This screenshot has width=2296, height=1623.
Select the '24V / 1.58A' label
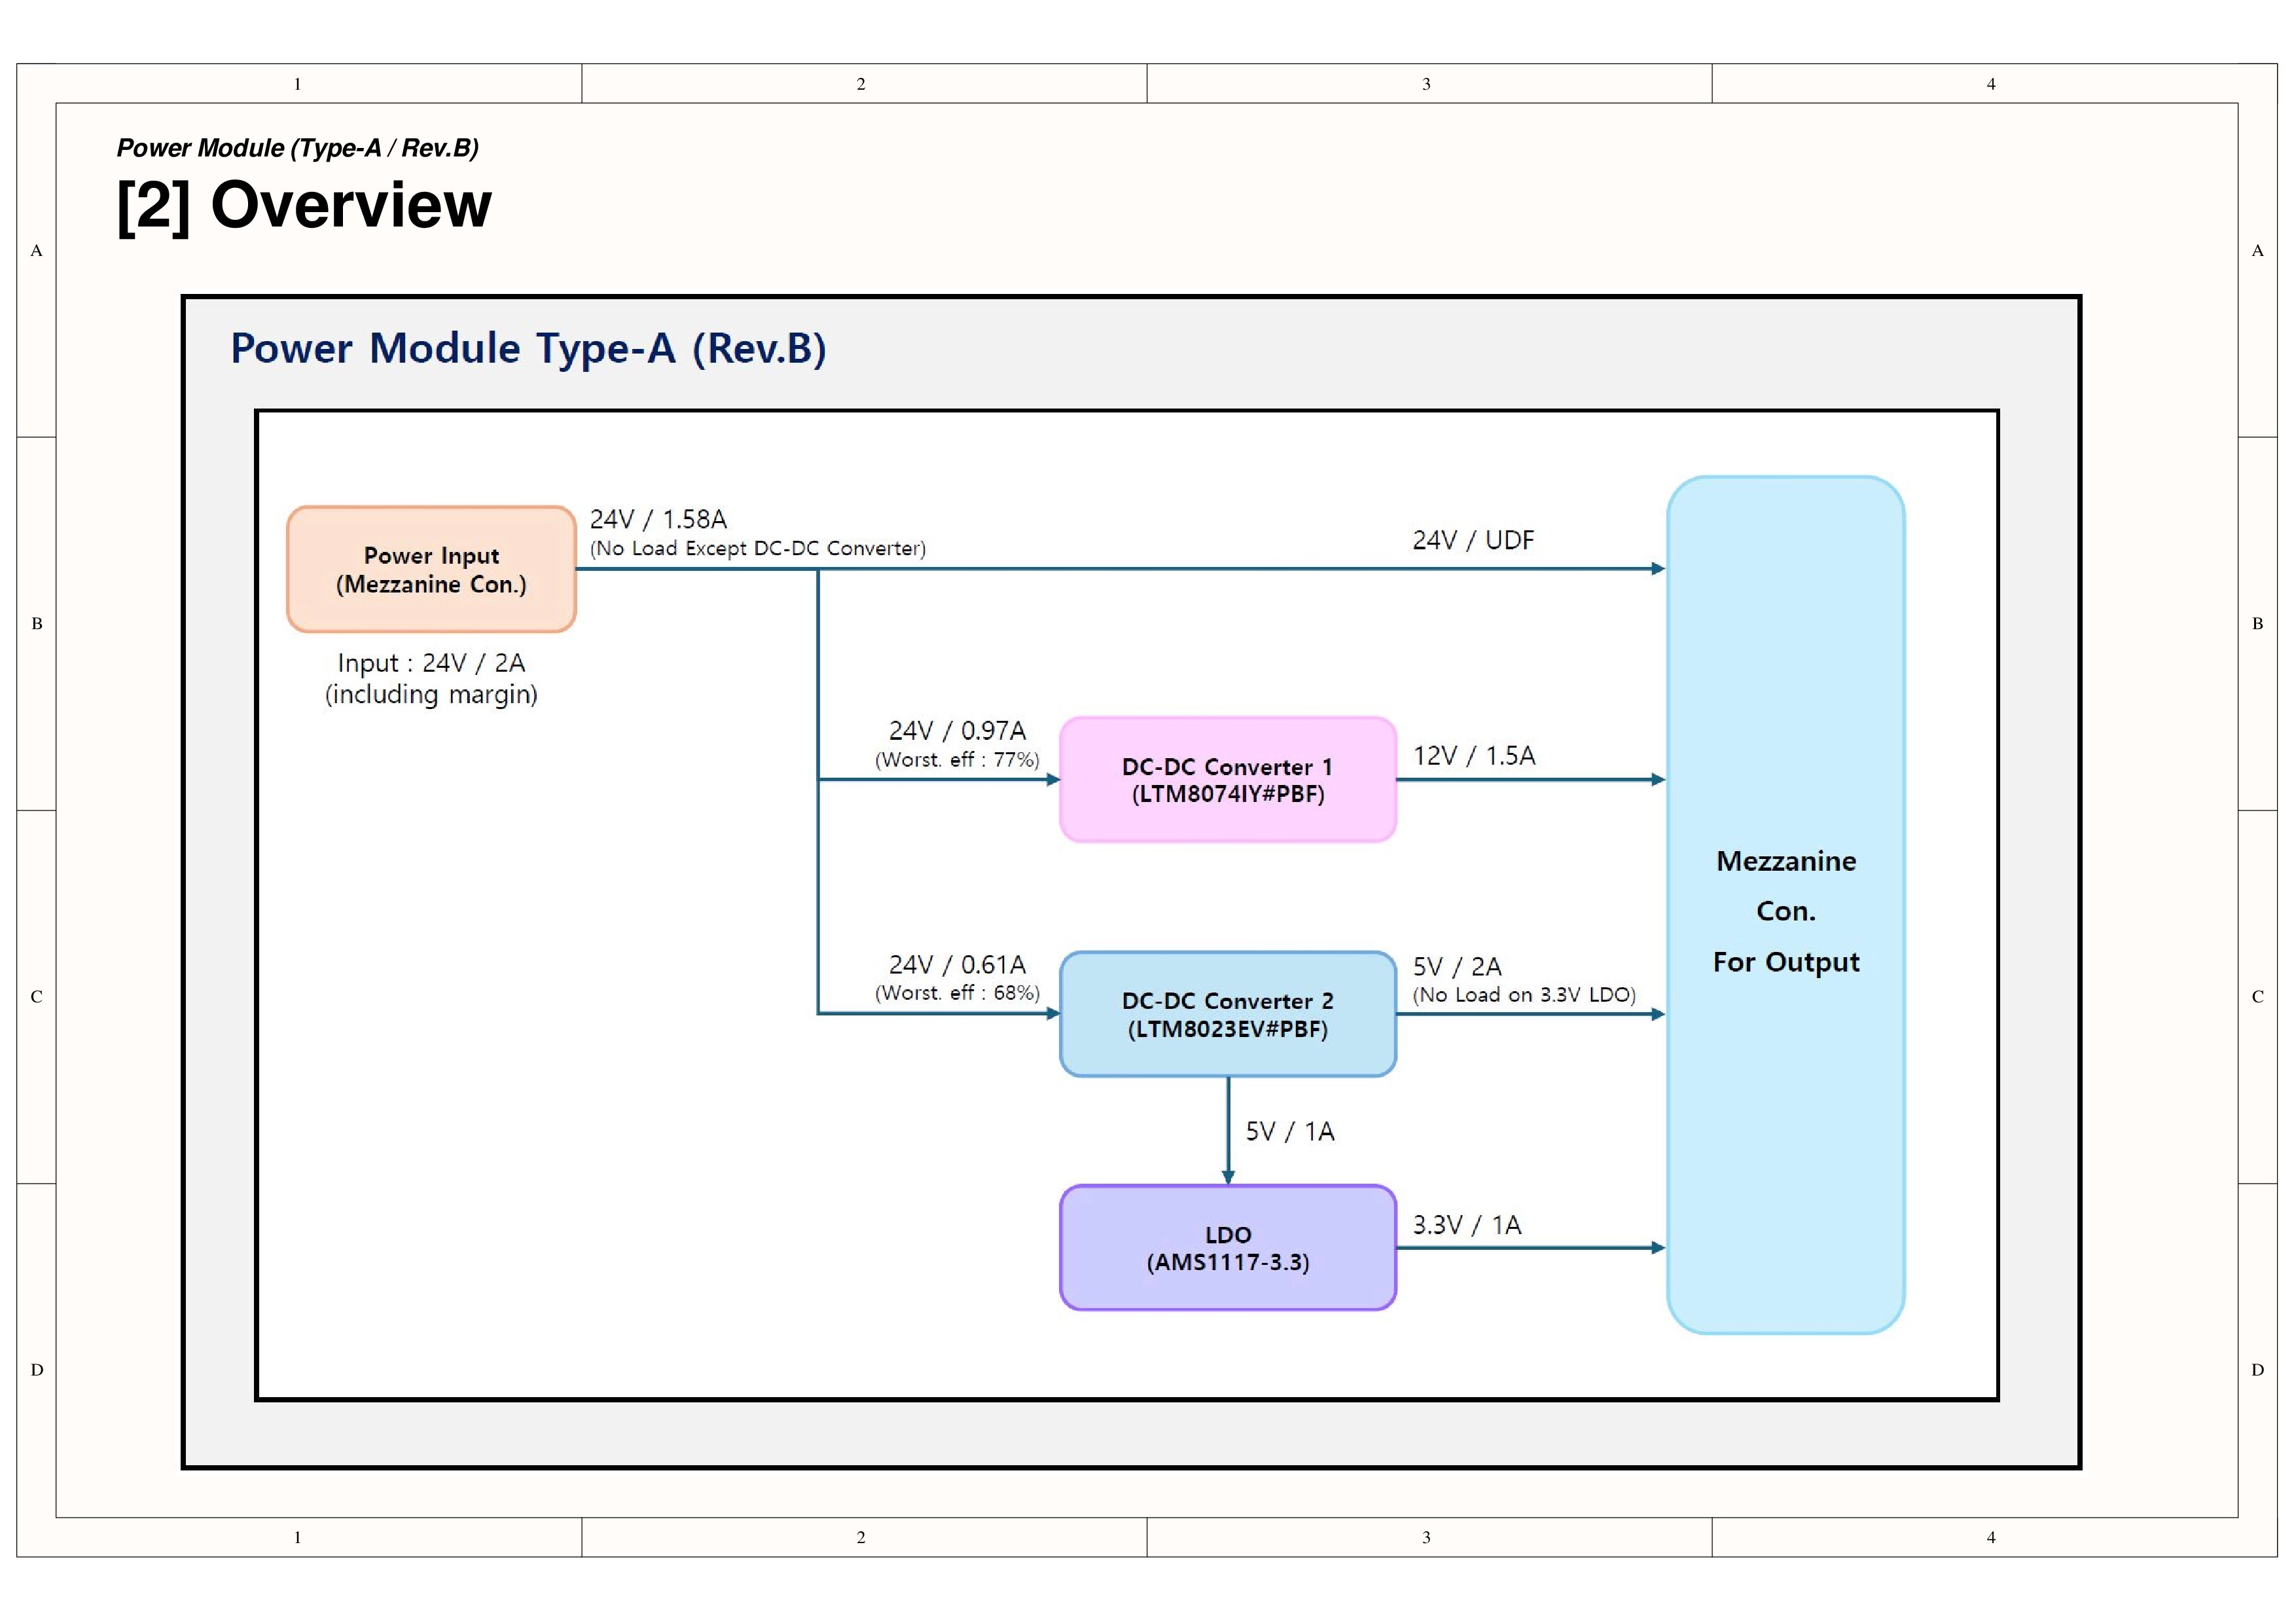[658, 519]
